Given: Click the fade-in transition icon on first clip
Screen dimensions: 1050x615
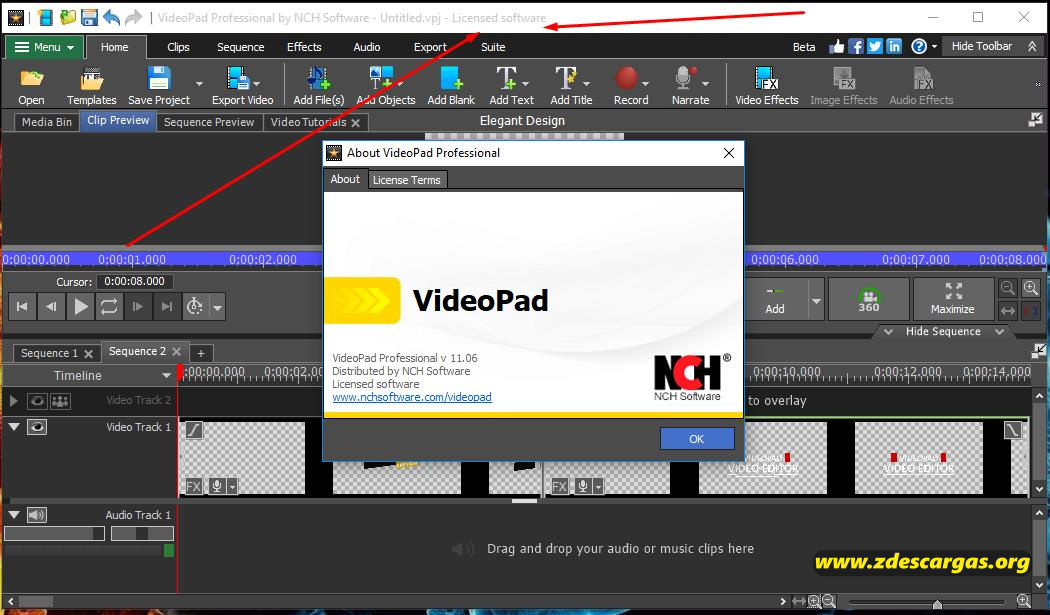Looking at the screenshot, I should (x=194, y=429).
